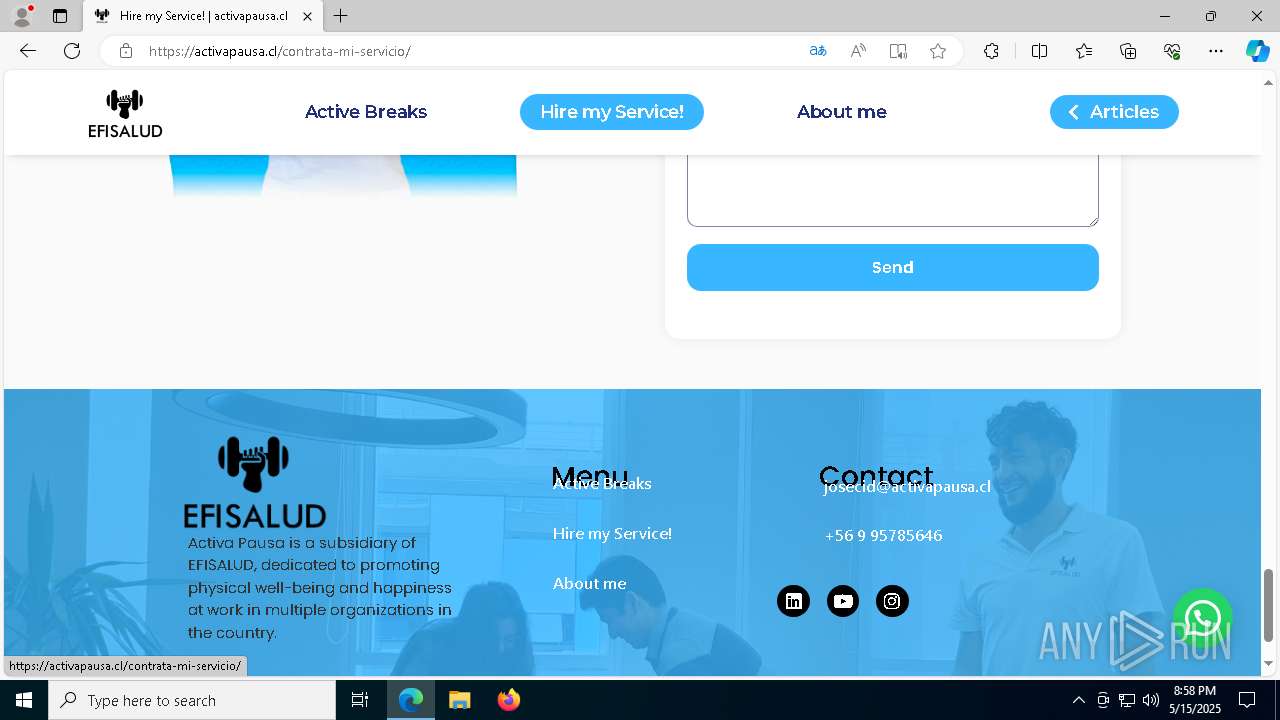Viewport: 1280px width, 720px height.
Task: Submit the form with Send button
Action: pyautogui.click(x=893, y=268)
